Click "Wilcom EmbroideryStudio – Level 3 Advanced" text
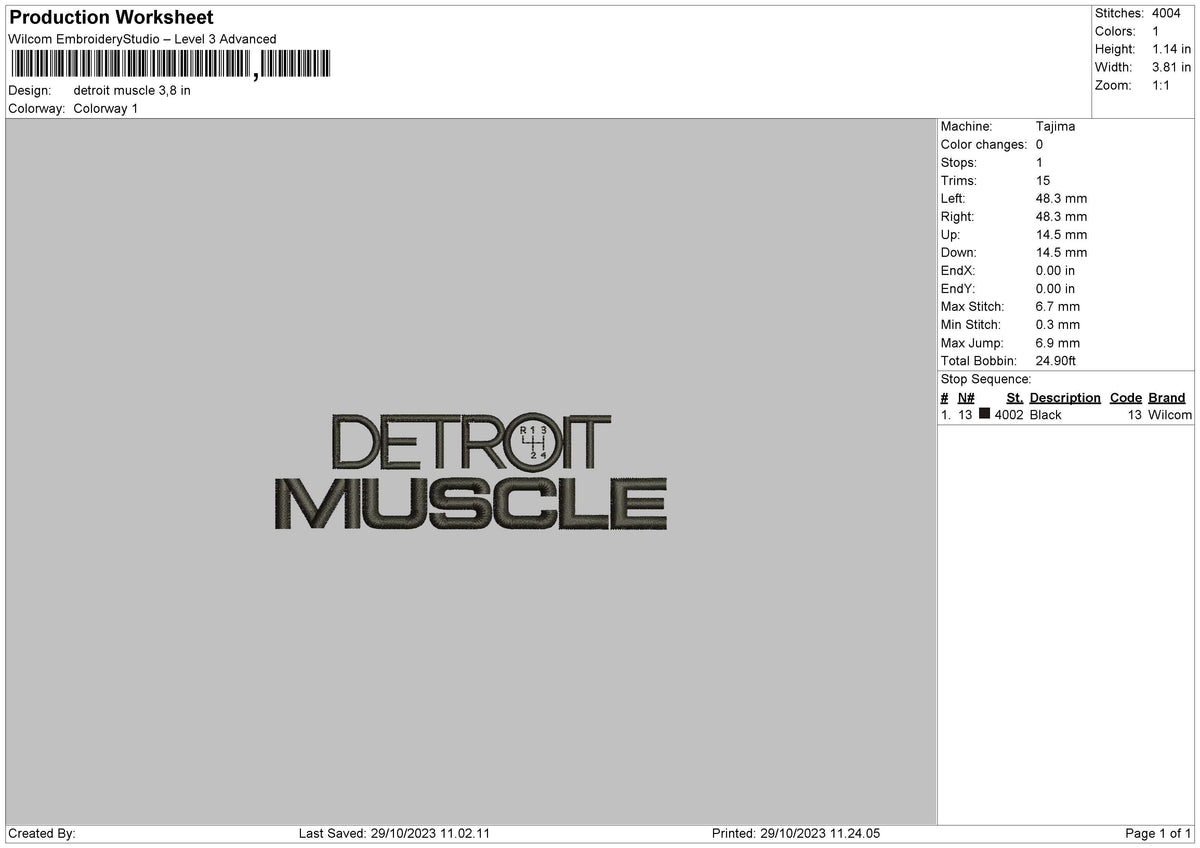The height and width of the screenshot is (848, 1200). [142, 39]
